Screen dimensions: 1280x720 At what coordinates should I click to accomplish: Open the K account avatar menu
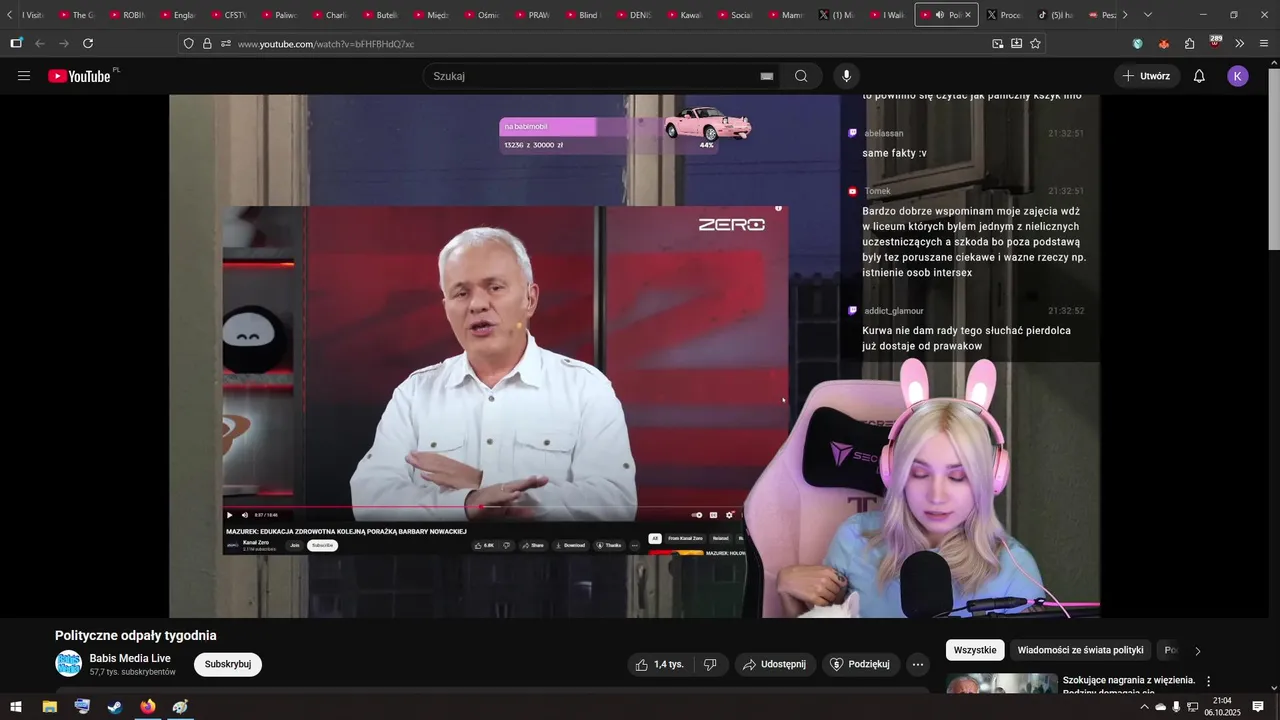click(x=1238, y=76)
